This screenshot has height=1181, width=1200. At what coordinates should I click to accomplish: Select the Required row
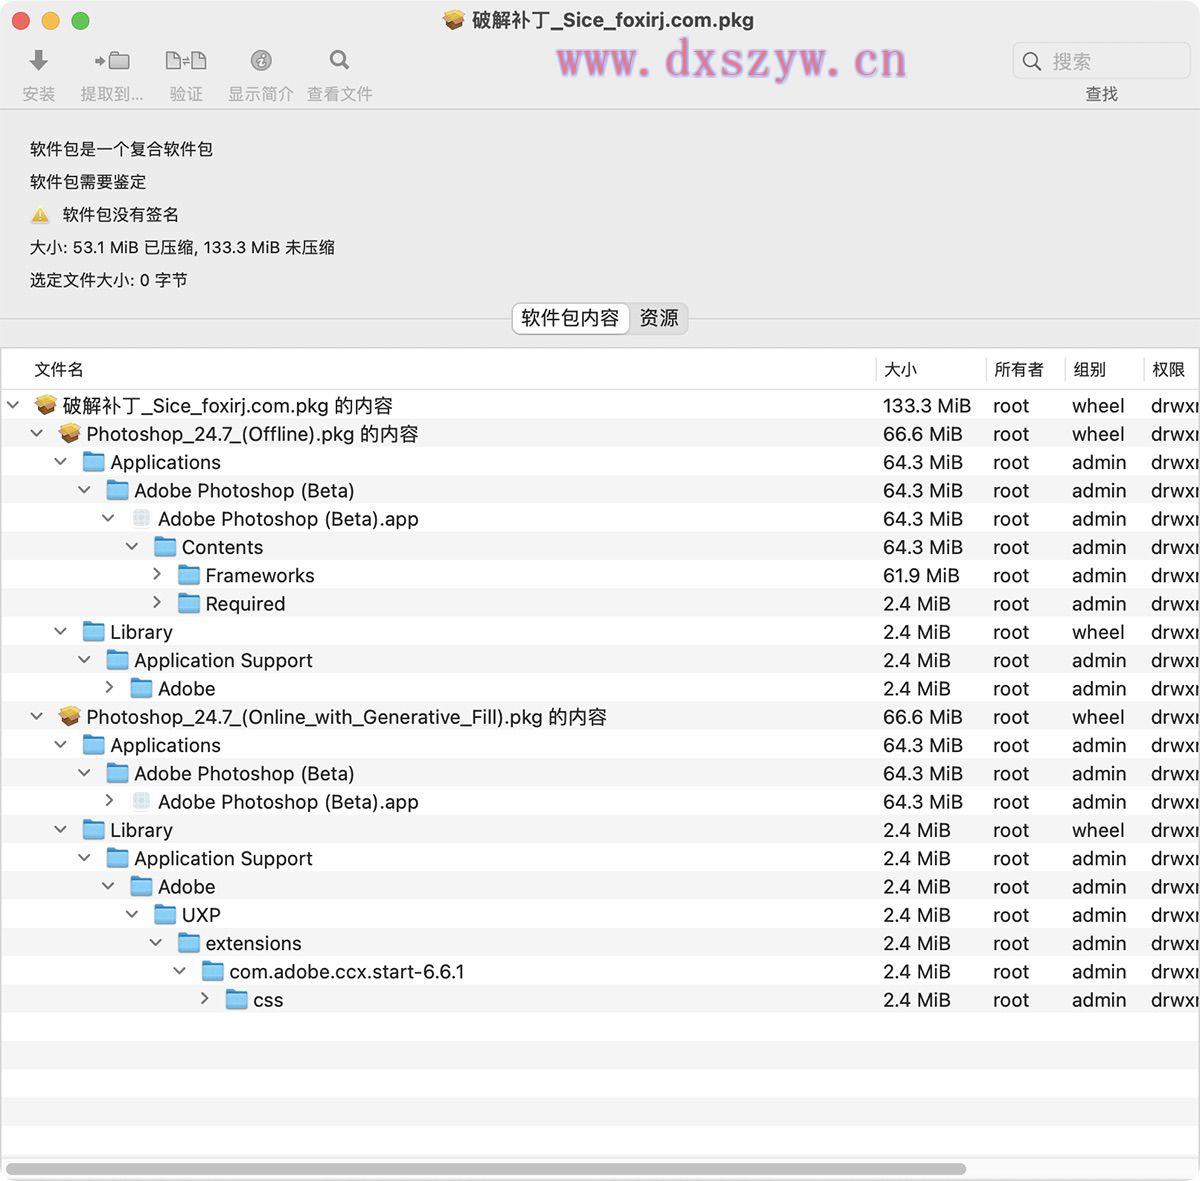[x=600, y=603]
